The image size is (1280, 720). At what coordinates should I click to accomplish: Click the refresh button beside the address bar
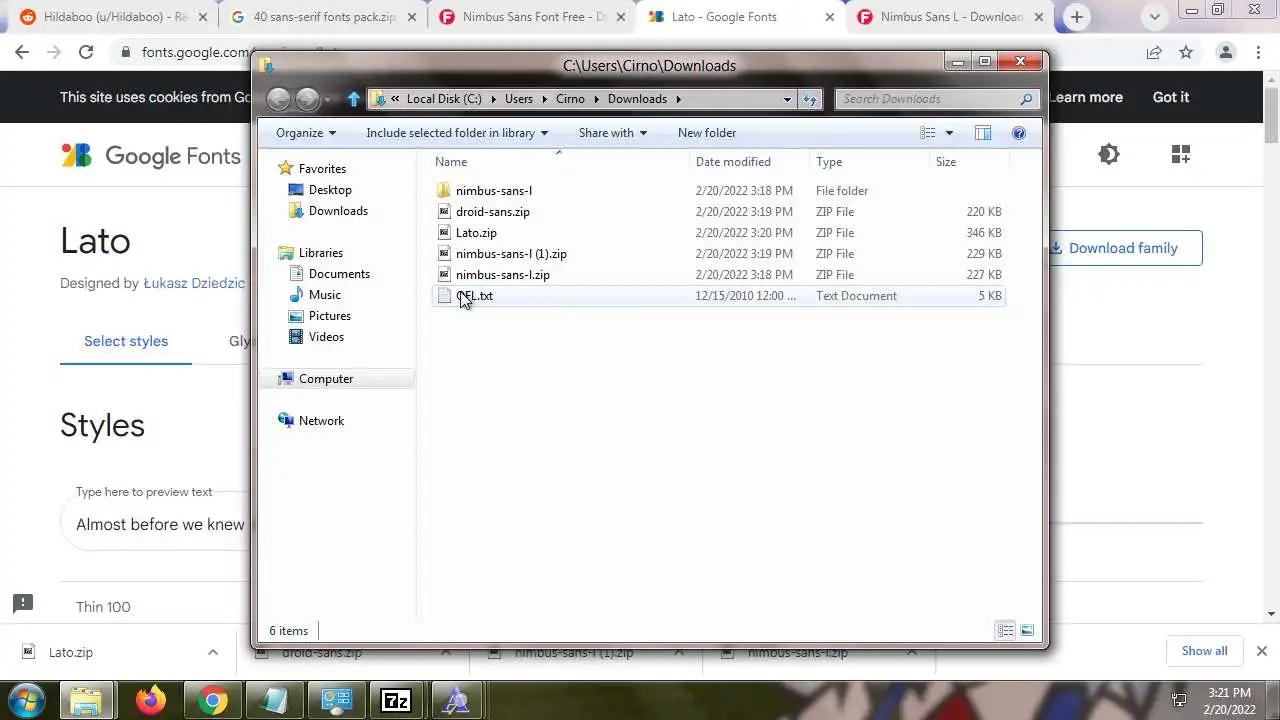coord(810,99)
